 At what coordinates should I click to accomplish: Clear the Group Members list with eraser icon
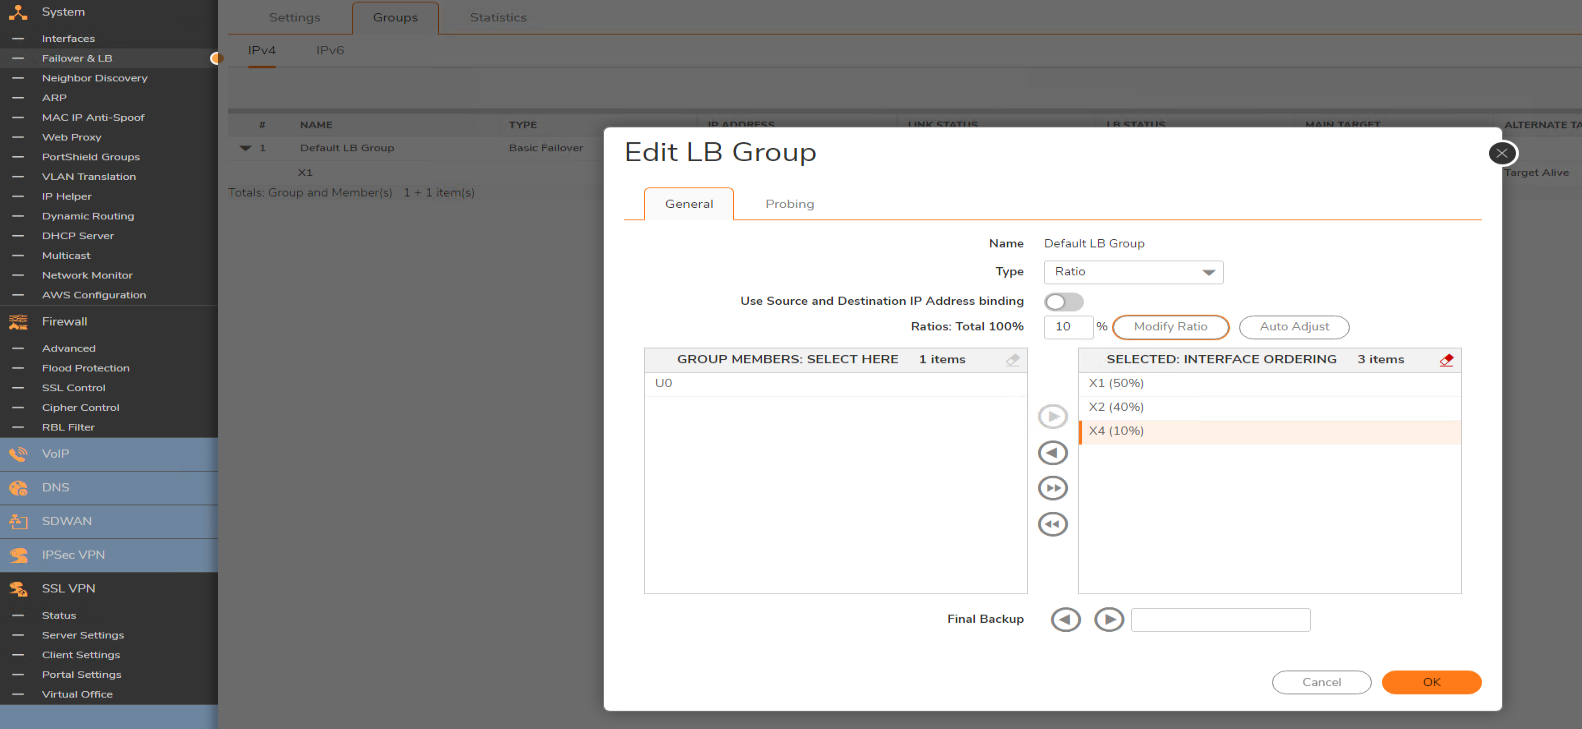click(x=1013, y=360)
